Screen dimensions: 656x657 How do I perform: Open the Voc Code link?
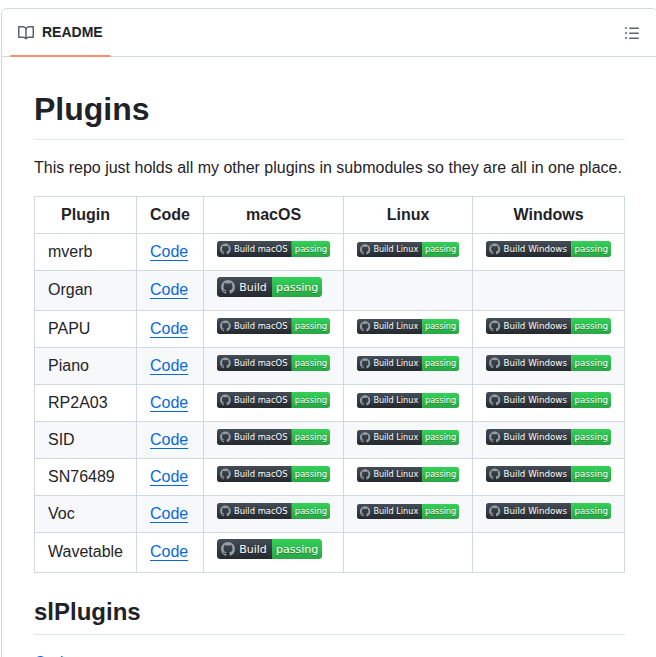(169, 513)
